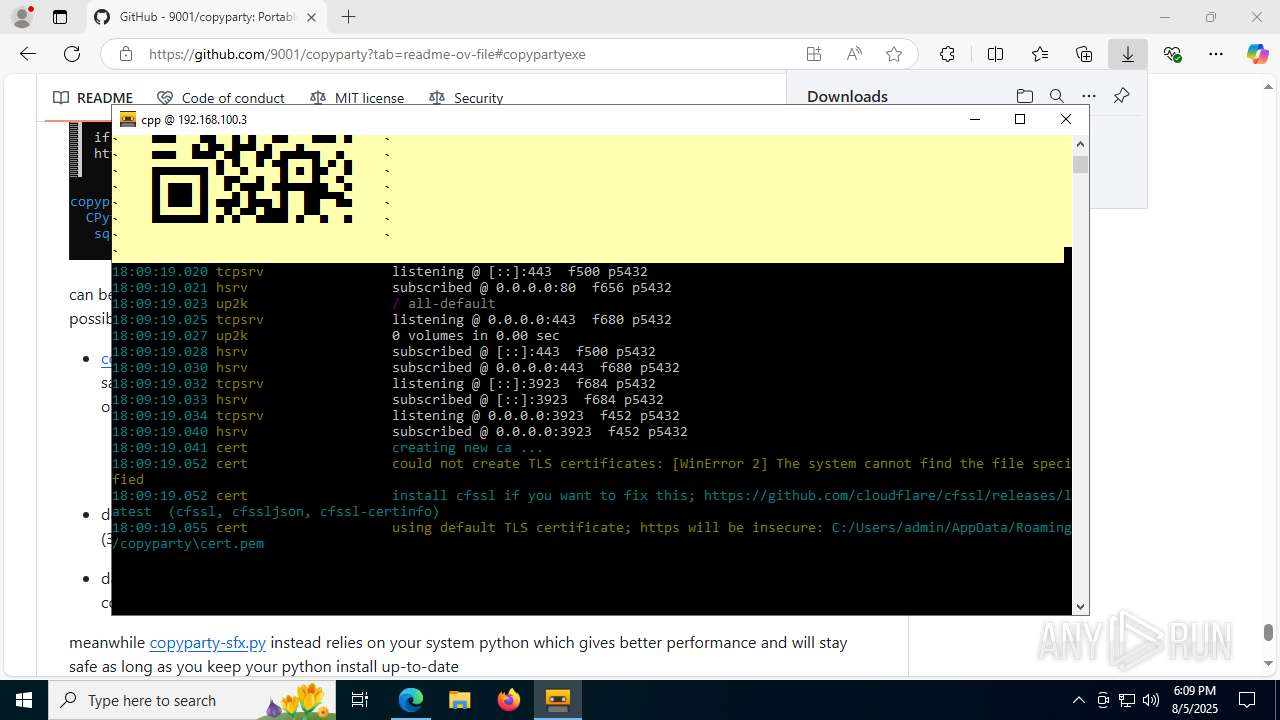The height and width of the screenshot is (720, 1280).
Task: Click '0 volumes in 0.00 sec' line
Action: point(476,336)
